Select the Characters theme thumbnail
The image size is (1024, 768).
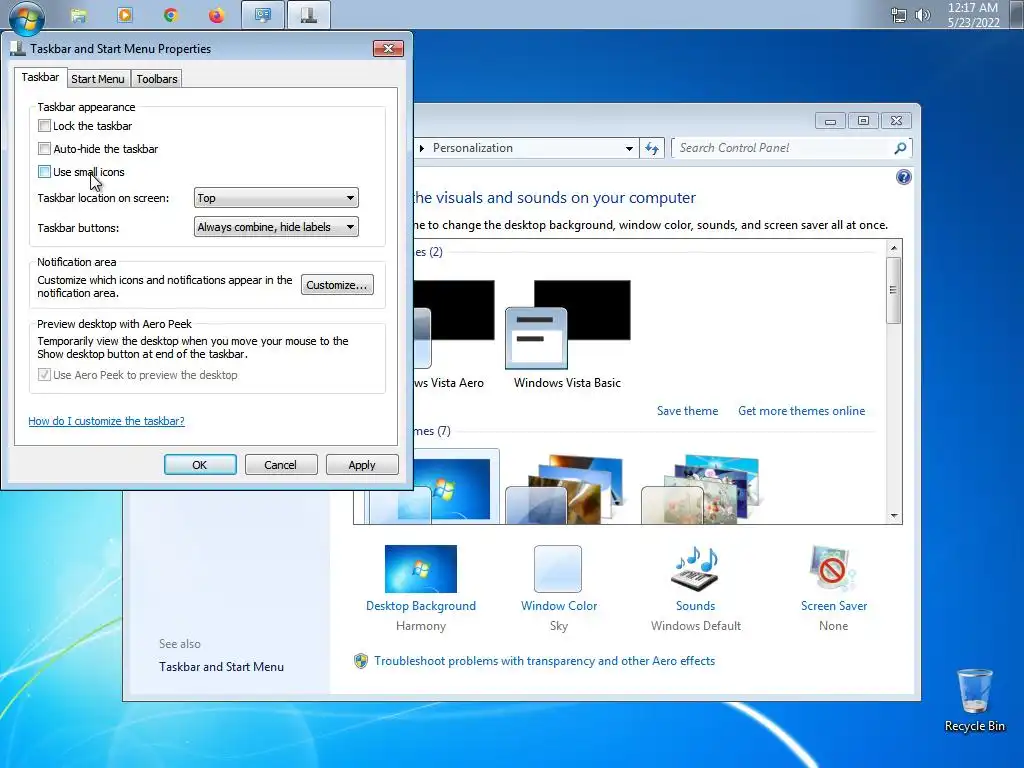pyautogui.click(x=701, y=490)
